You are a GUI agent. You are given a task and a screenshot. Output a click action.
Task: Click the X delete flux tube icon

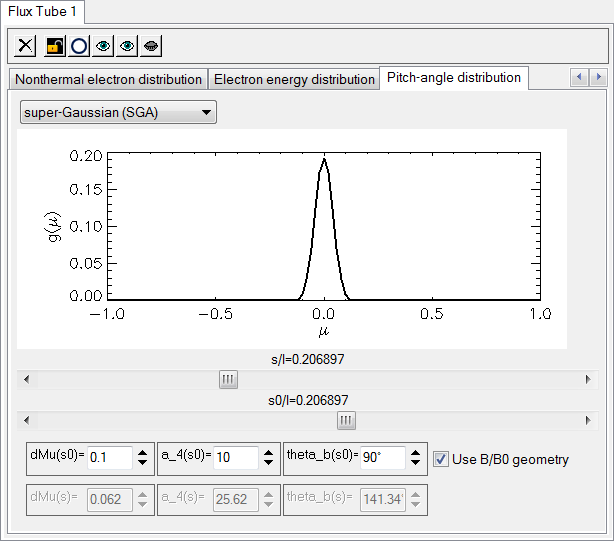(25, 46)
